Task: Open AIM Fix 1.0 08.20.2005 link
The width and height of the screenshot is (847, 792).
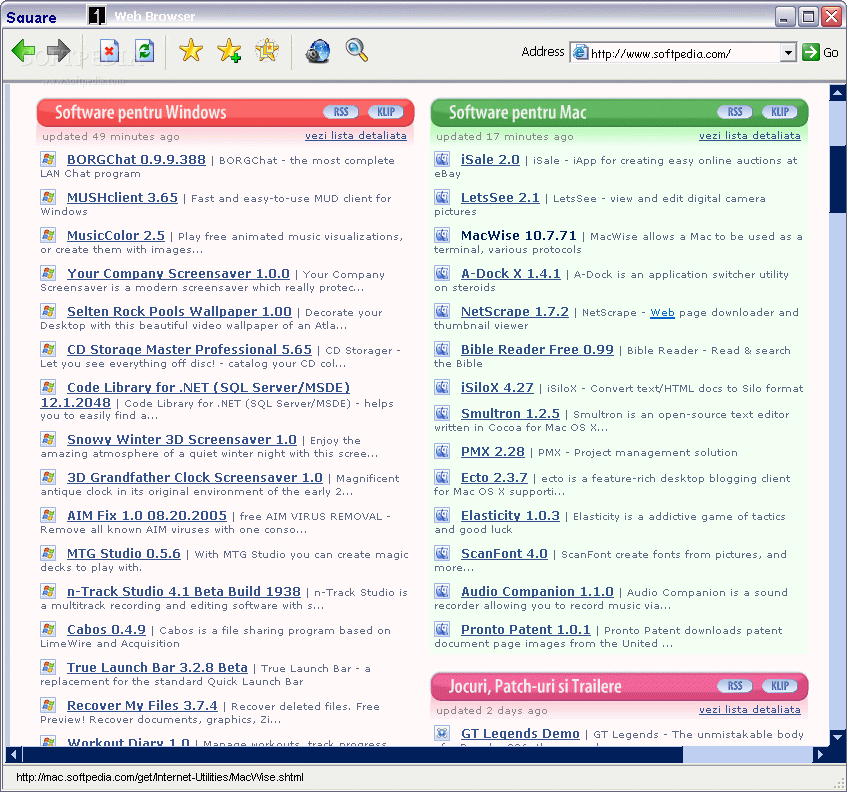Action: coord(147,515)
